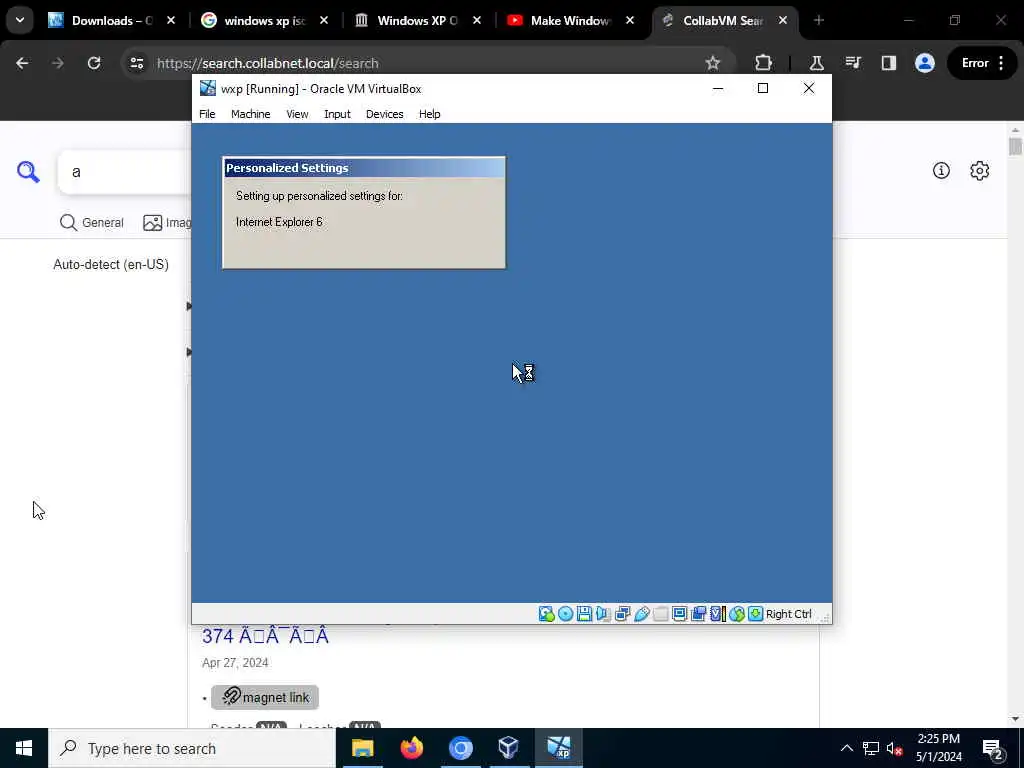Screen dimensions: 1024x768
Task: Close the 'windows xp iso' tab
Action: (324, 20)
